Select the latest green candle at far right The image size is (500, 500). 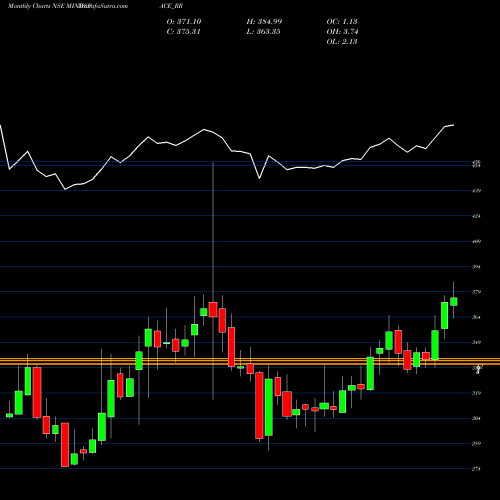click(454, 301)
